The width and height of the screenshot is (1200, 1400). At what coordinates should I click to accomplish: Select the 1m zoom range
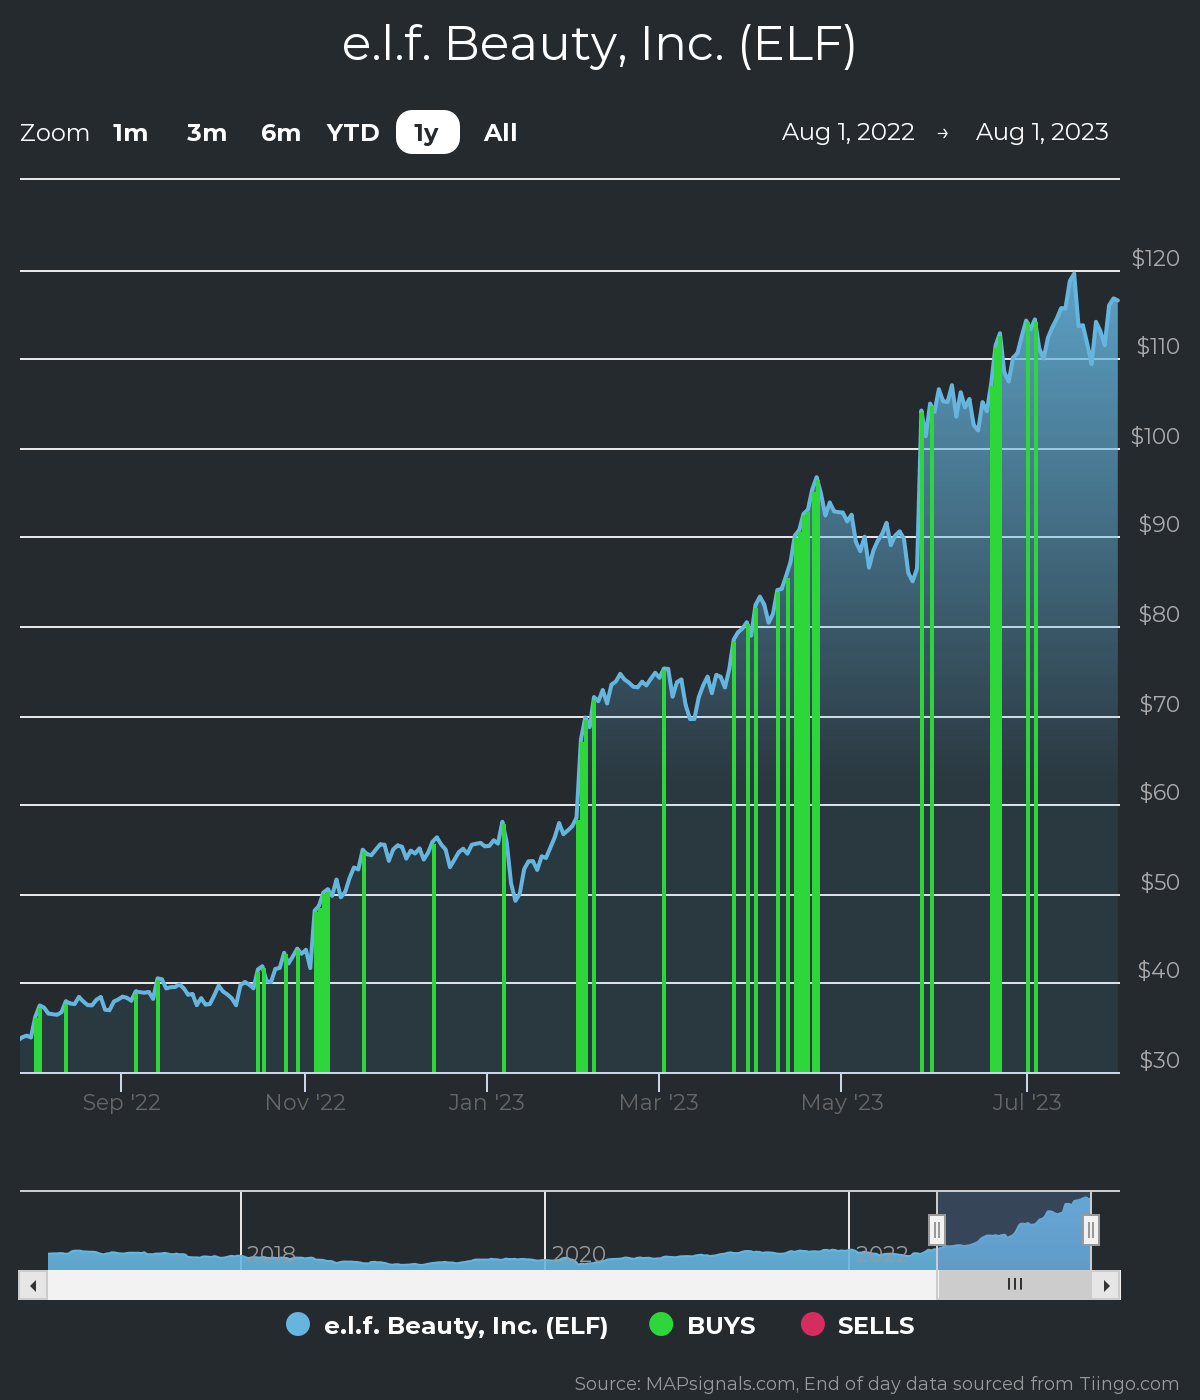pyautogui.click(x=131, y=133)
